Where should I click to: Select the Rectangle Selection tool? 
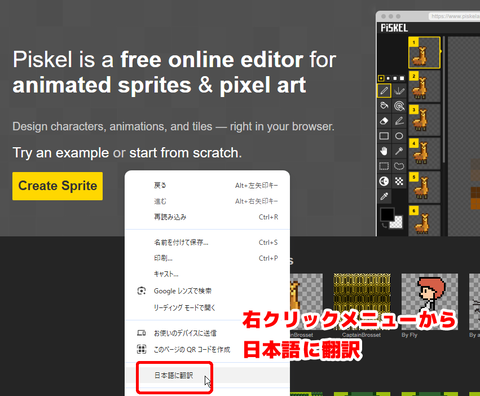(x=384, y=166)
